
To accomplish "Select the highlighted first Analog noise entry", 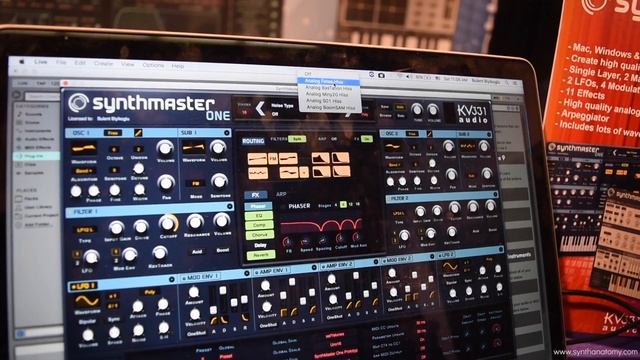I will pyautogui.click(x=329, y=82).
